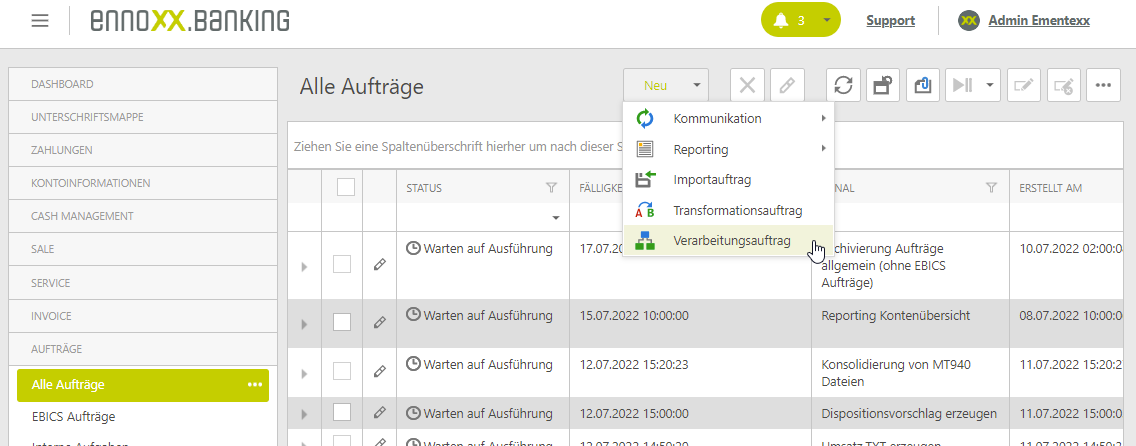Open the Status filter dropdown below the header
Image resolution: width=1136 pixels, height=446 pixels.
click(556, 217)
